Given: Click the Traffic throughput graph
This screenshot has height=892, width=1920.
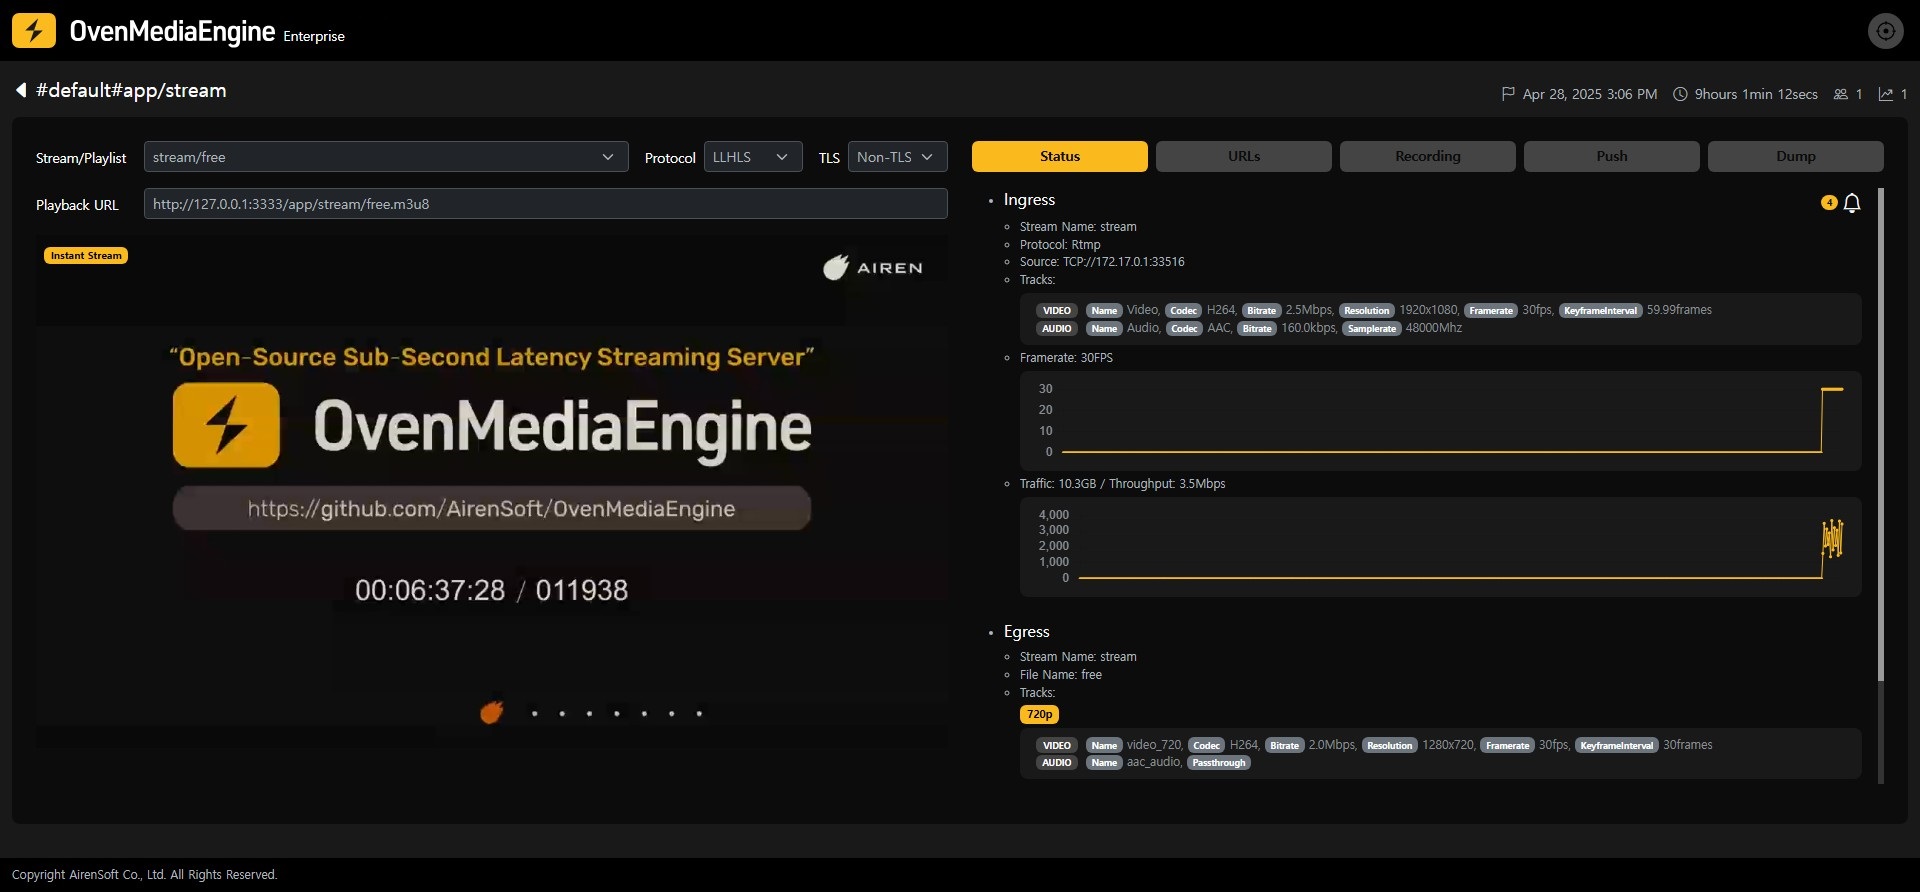Looking at the screenshot, I should coord(1440,547).
